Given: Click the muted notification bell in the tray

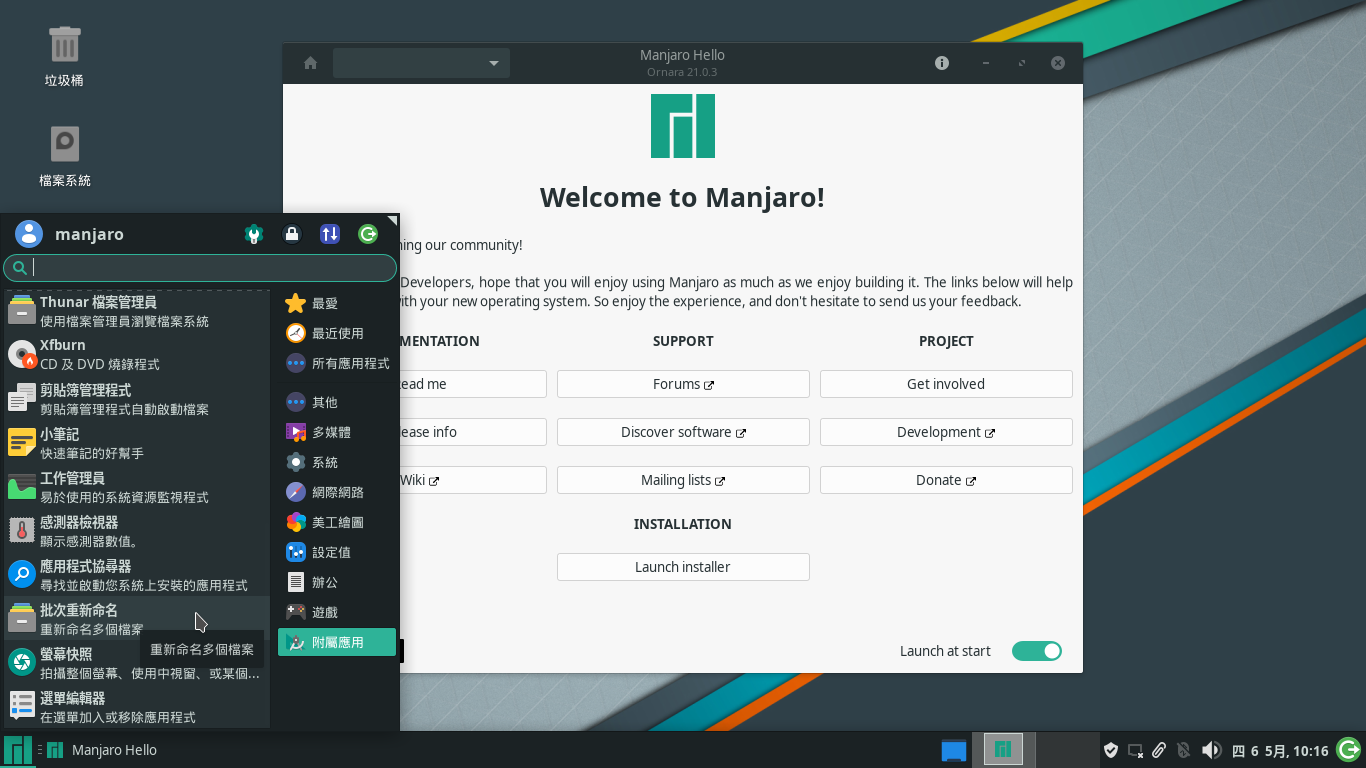Looking at the screenshot, I should (x=1184, y=750).
